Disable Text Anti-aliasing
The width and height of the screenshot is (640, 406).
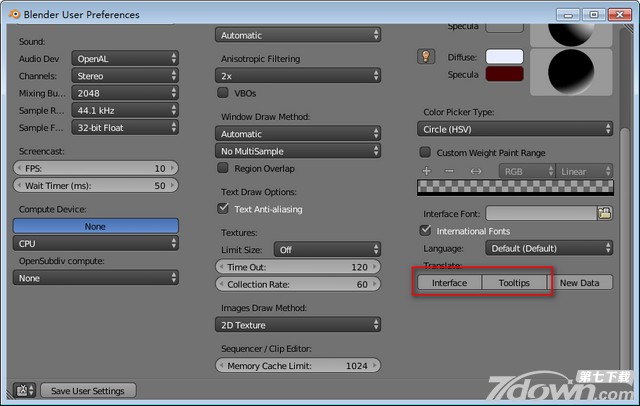coord(223,209)
